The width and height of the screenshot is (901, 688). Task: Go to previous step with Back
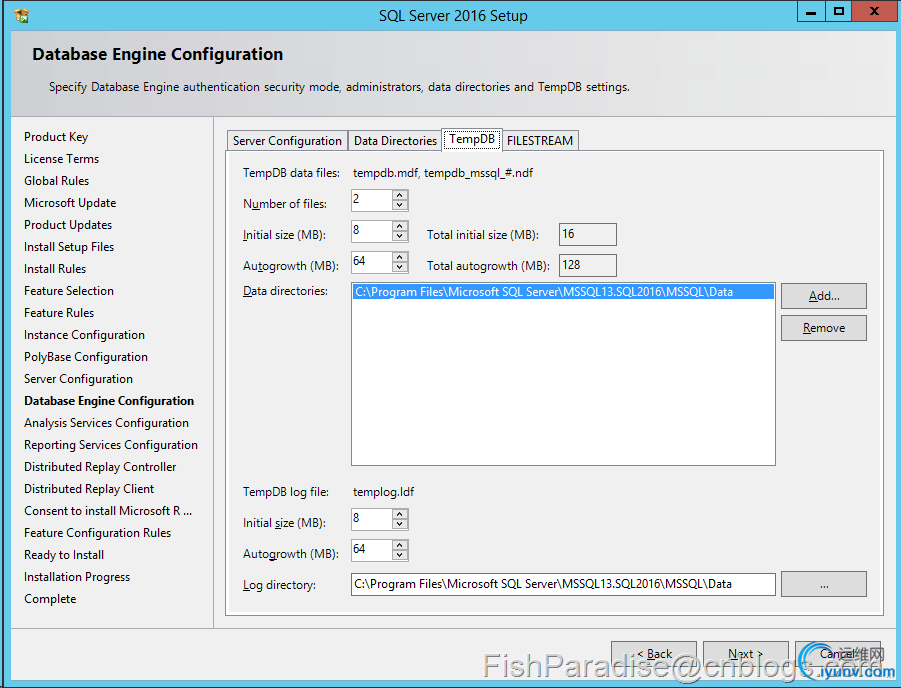[654, 654]
